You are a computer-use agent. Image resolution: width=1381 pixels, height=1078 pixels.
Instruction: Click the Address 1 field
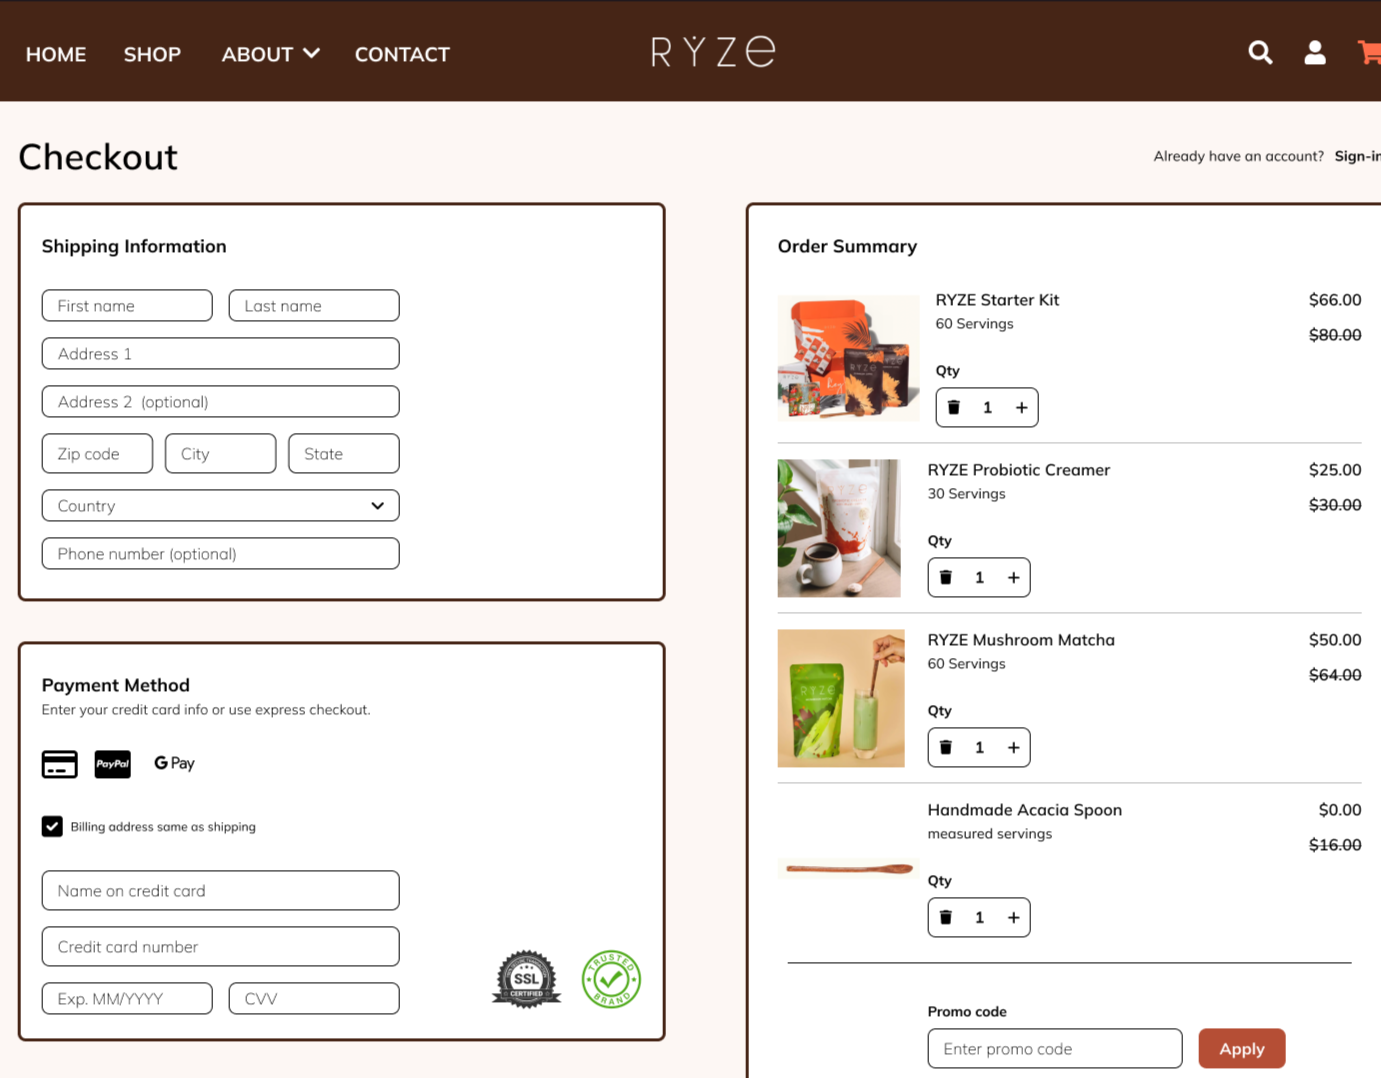[x=221, y=353]
